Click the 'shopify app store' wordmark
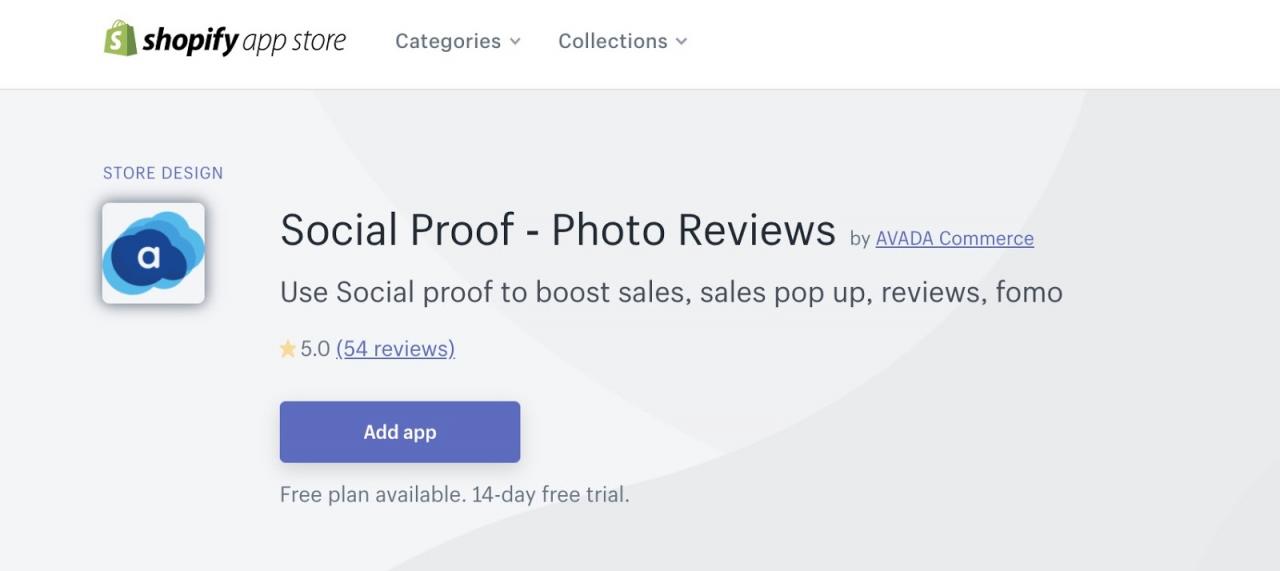The image size is (1280, 571). click(244, 41)
